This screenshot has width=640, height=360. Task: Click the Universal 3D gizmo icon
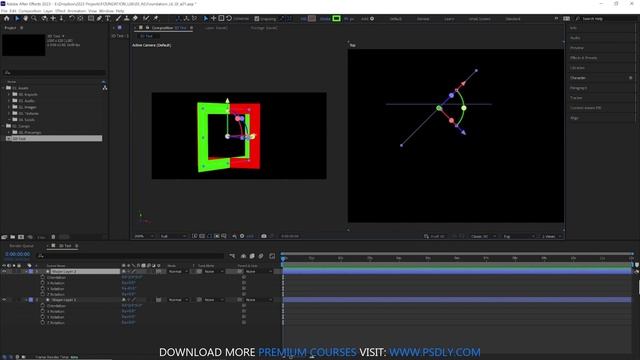click(205, 18)
